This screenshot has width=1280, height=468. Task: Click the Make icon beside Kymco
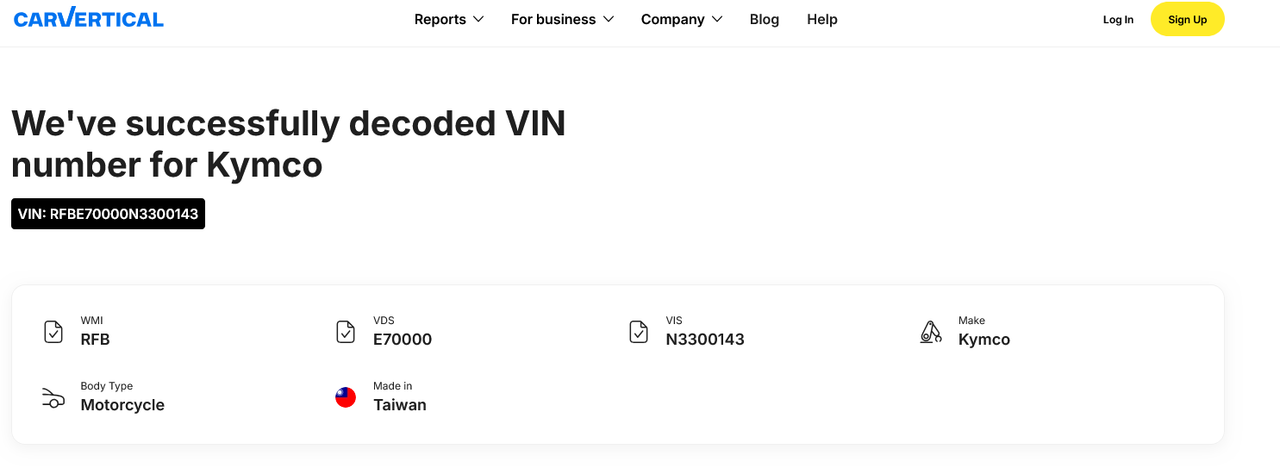pyautogui.click(x=931, y=332)
